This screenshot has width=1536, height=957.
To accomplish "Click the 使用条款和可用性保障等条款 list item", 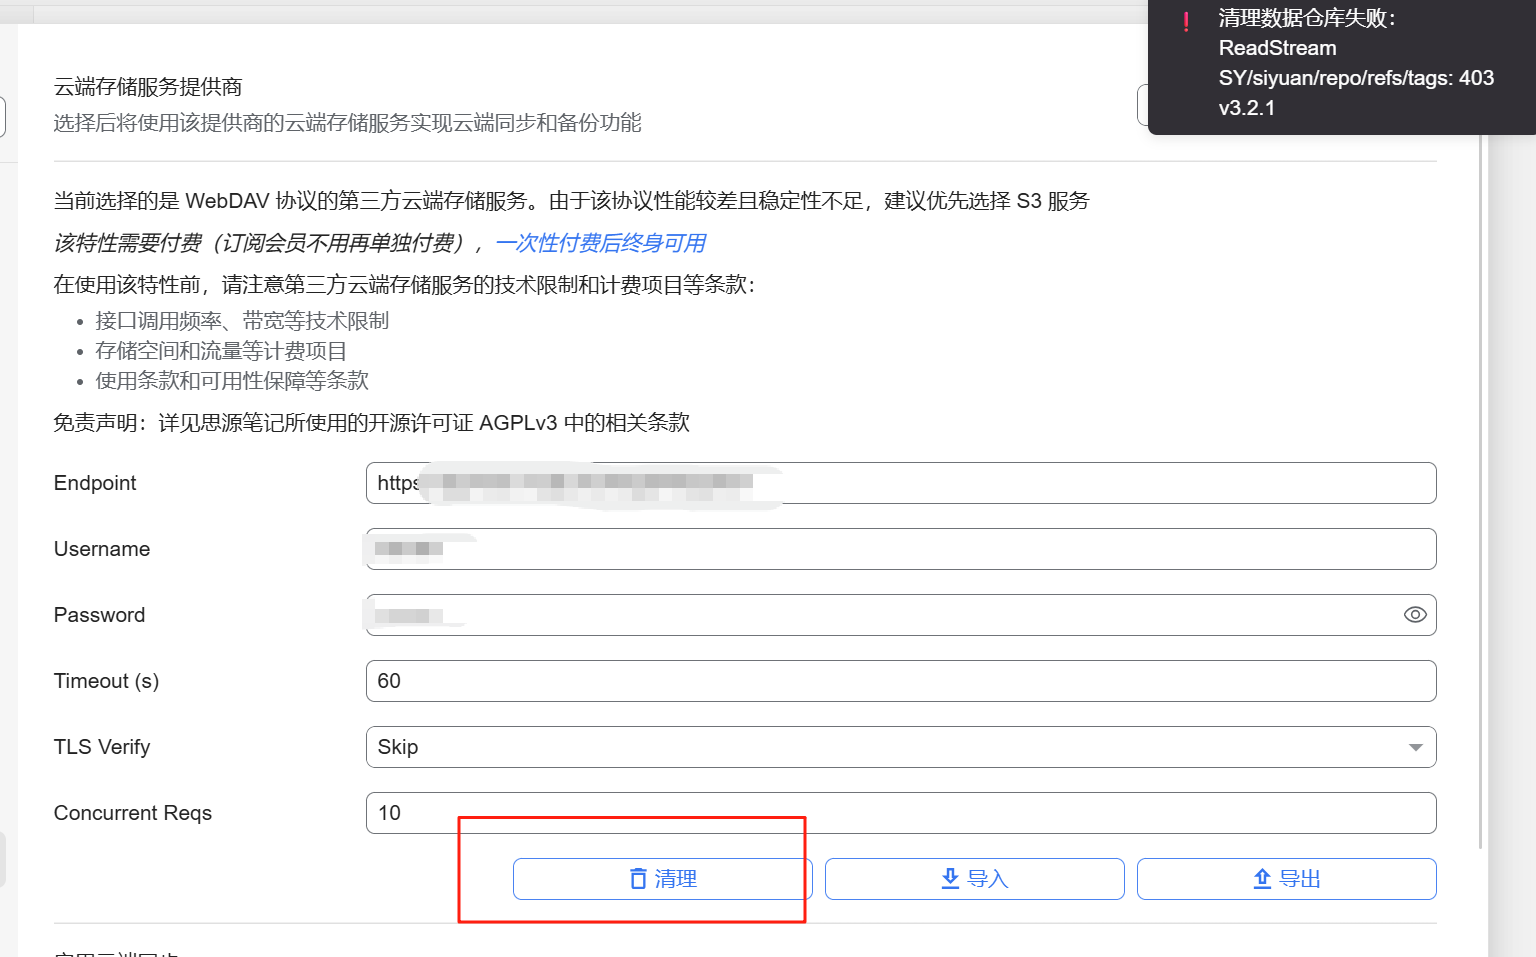I will point(232,381).
